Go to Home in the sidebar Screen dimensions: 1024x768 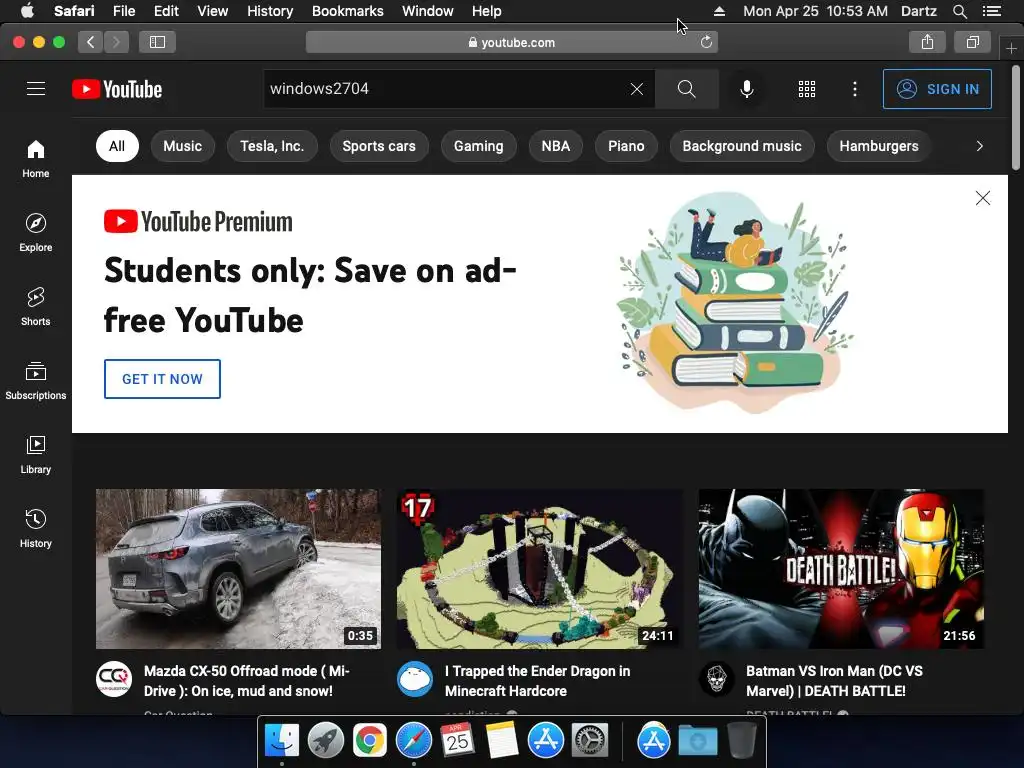[36, 159]
